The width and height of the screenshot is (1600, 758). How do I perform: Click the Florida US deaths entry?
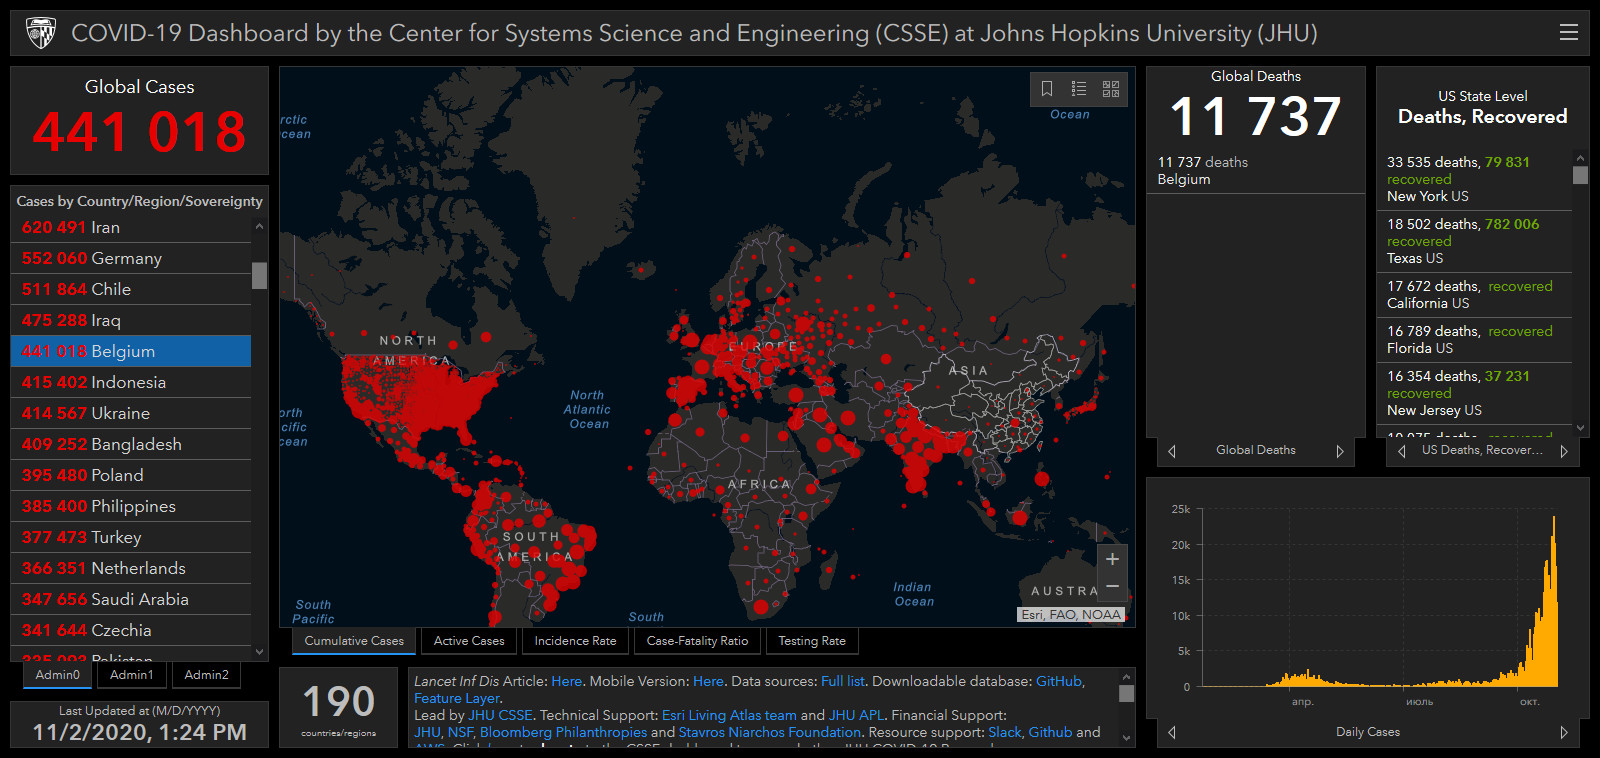coord(1475,340)
